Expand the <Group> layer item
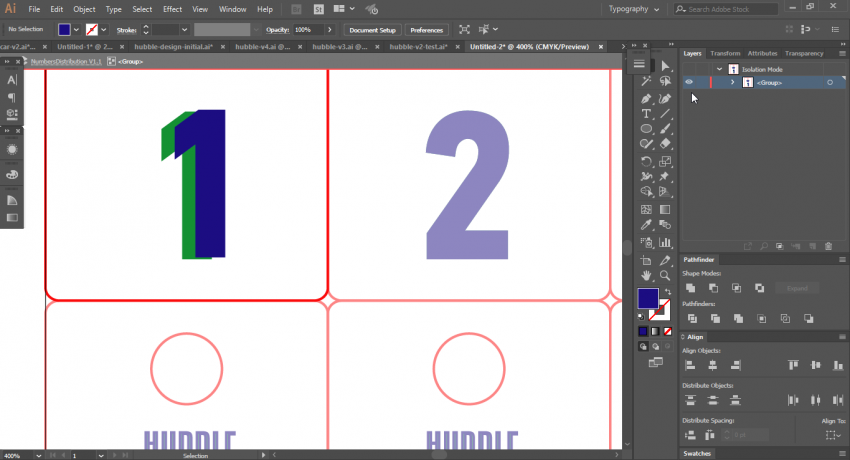850x460 pixels. pyautogui.click(x=732, y=83)
